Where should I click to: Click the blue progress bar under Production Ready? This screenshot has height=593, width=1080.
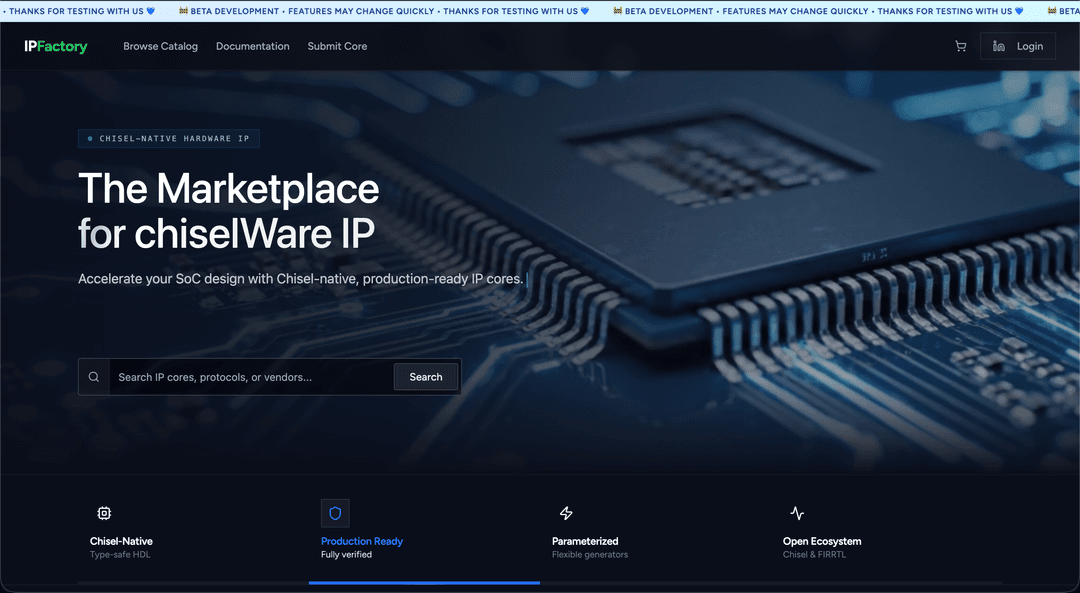coord(424,583)
